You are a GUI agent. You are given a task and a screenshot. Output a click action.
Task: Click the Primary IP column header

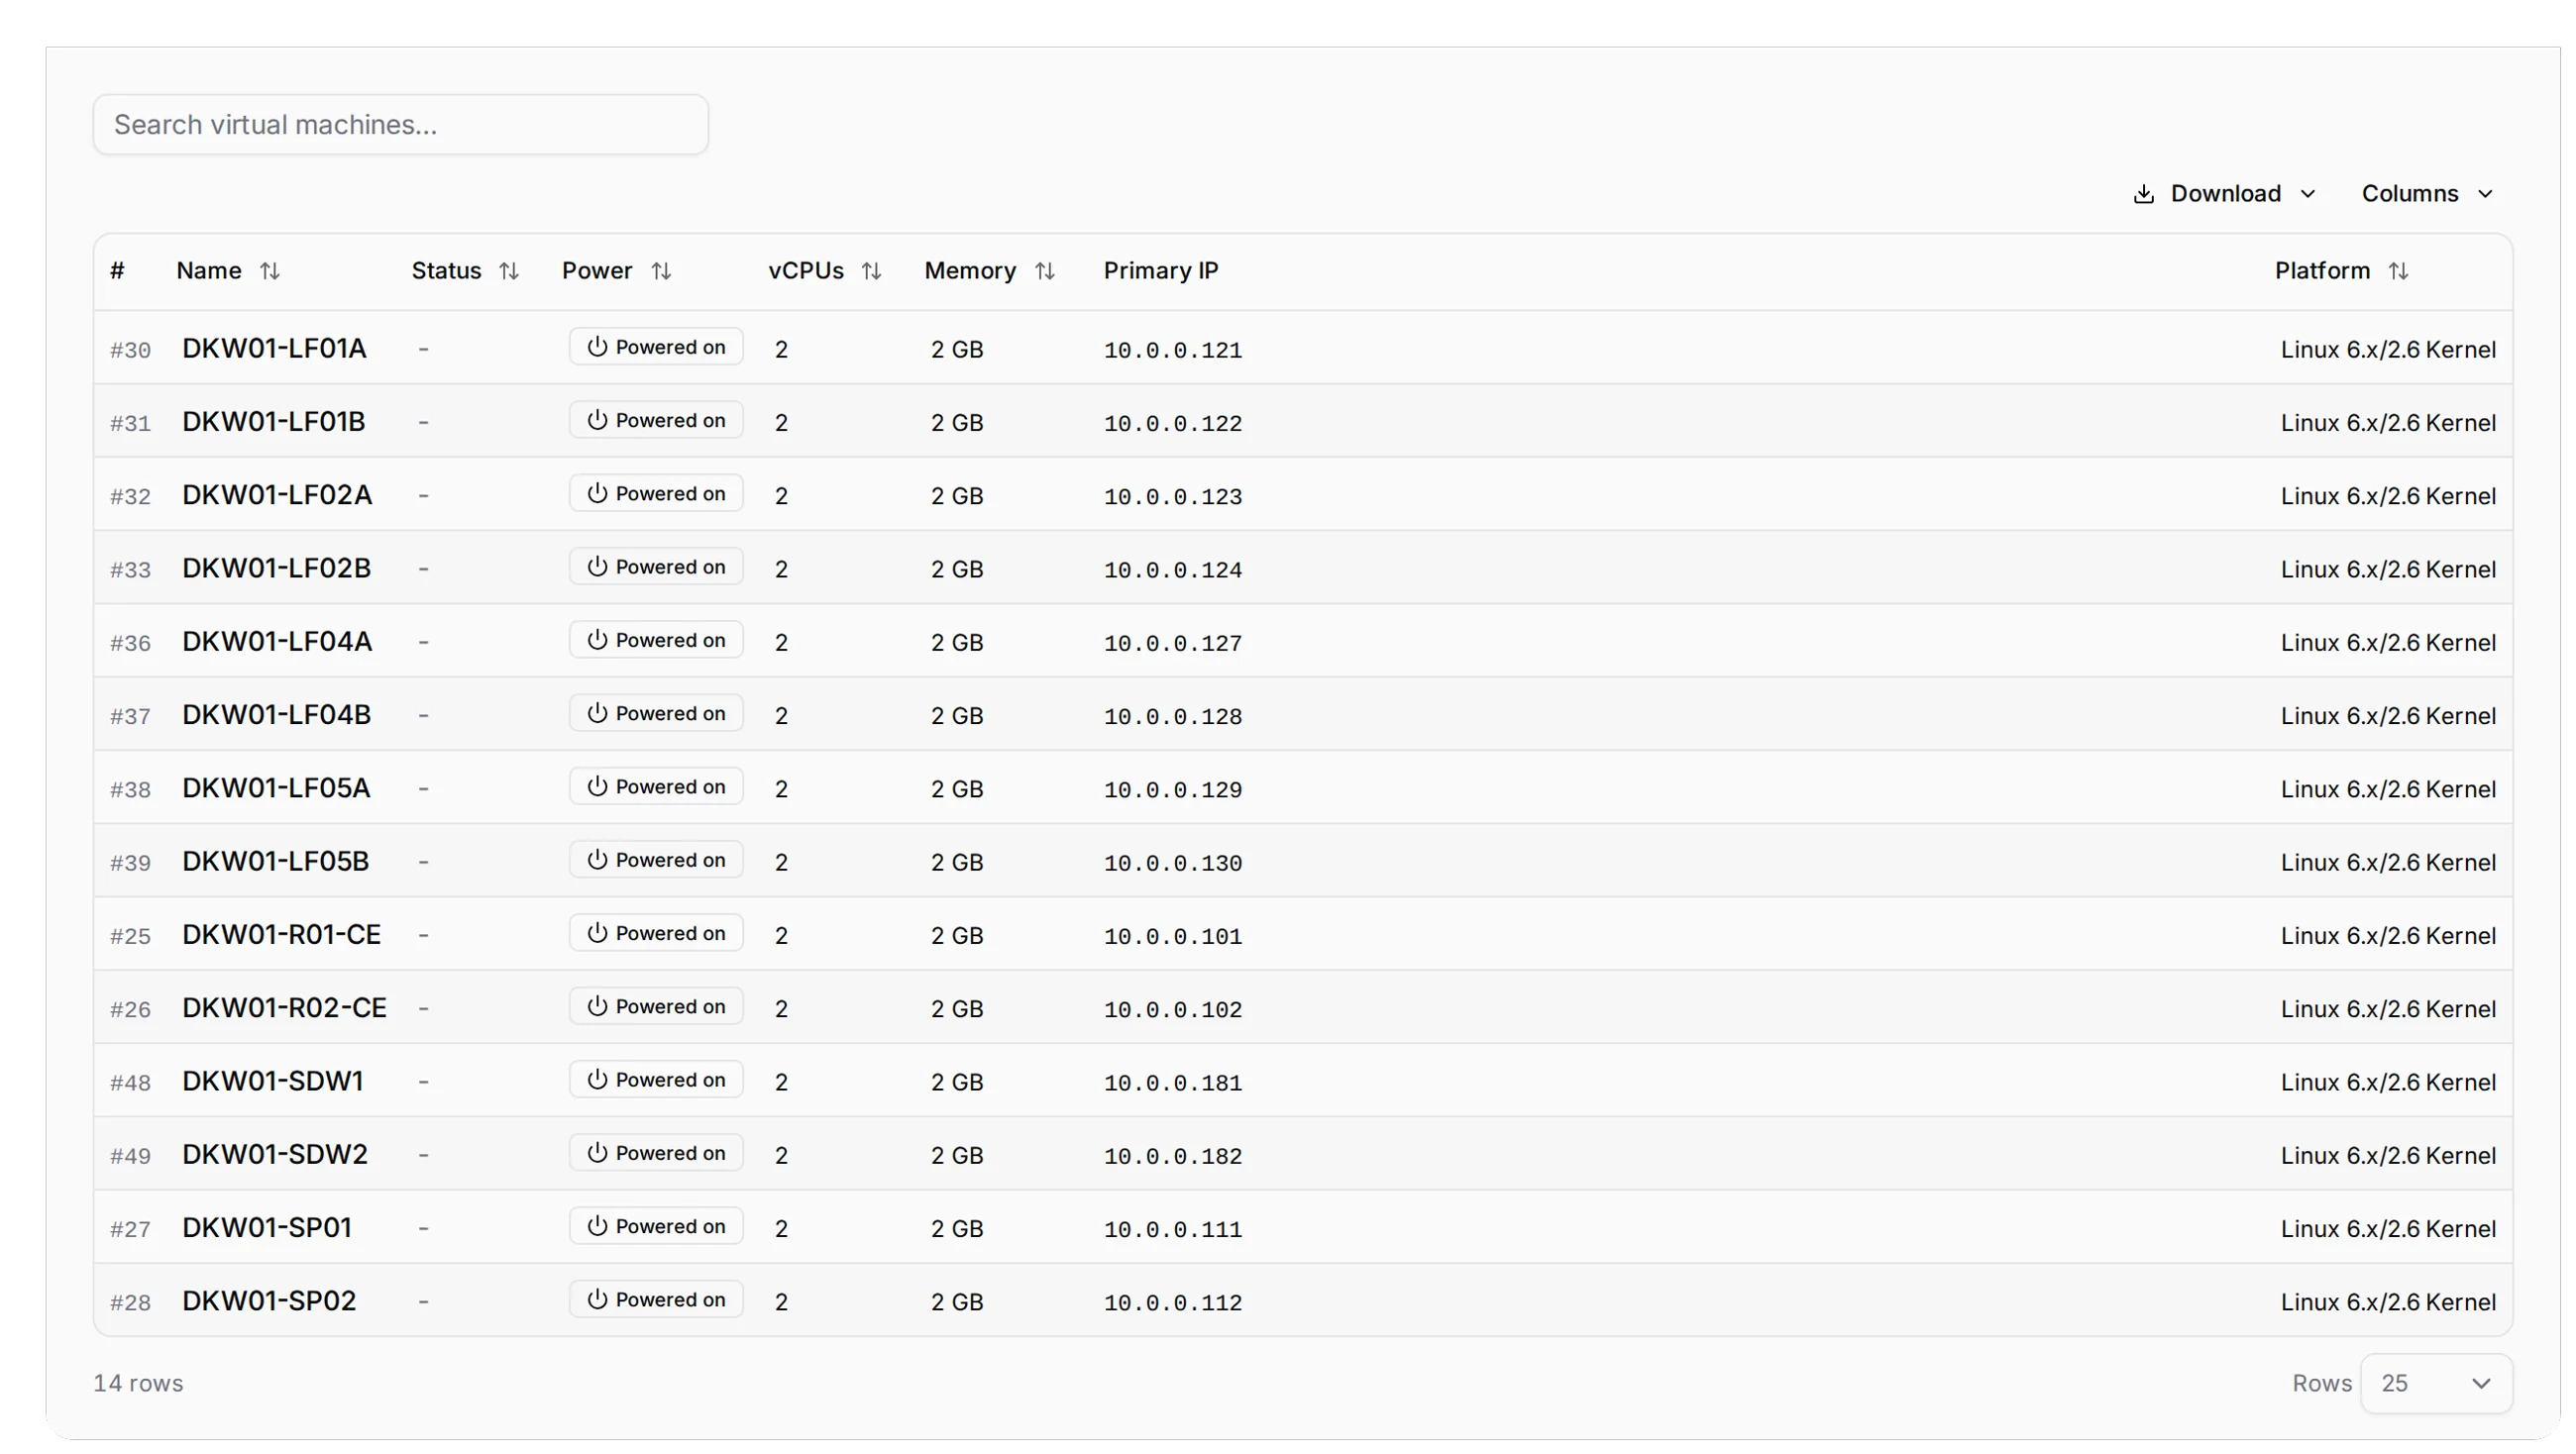pos(1161,271)
